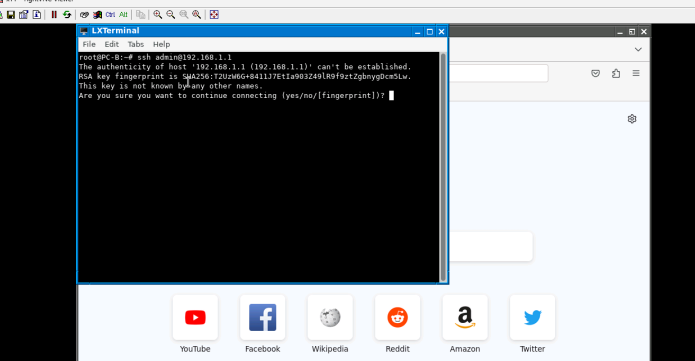Toggle the Ctrl key state
This screenshot has width=695, height=361.
[x=110, y=15]
